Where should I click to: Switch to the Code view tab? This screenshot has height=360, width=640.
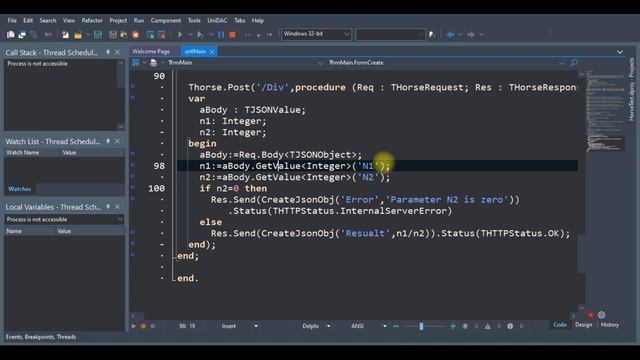[560, 325]
